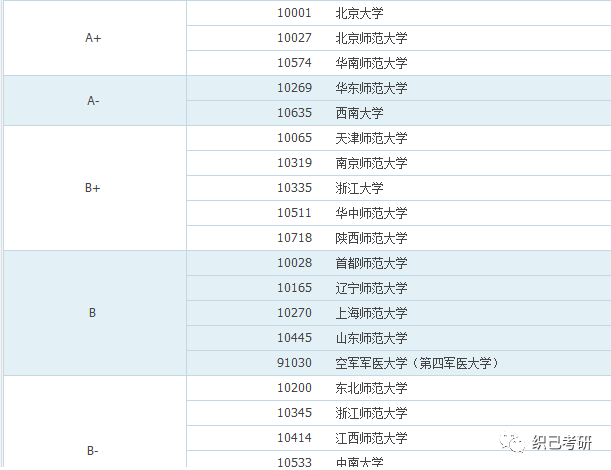Click the A+ grade cell
611x470 pixels.
(x=95, y=38)
